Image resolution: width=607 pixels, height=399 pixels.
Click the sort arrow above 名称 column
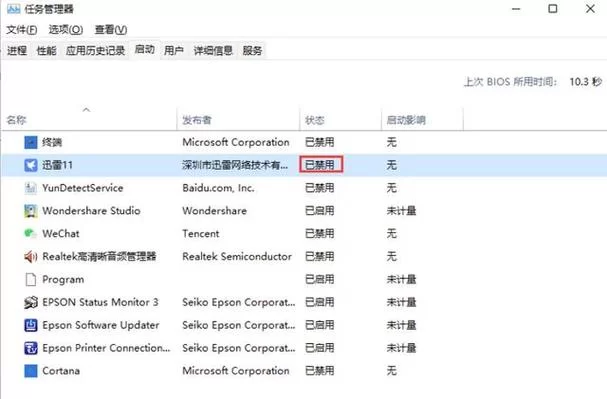coord(86,110)
